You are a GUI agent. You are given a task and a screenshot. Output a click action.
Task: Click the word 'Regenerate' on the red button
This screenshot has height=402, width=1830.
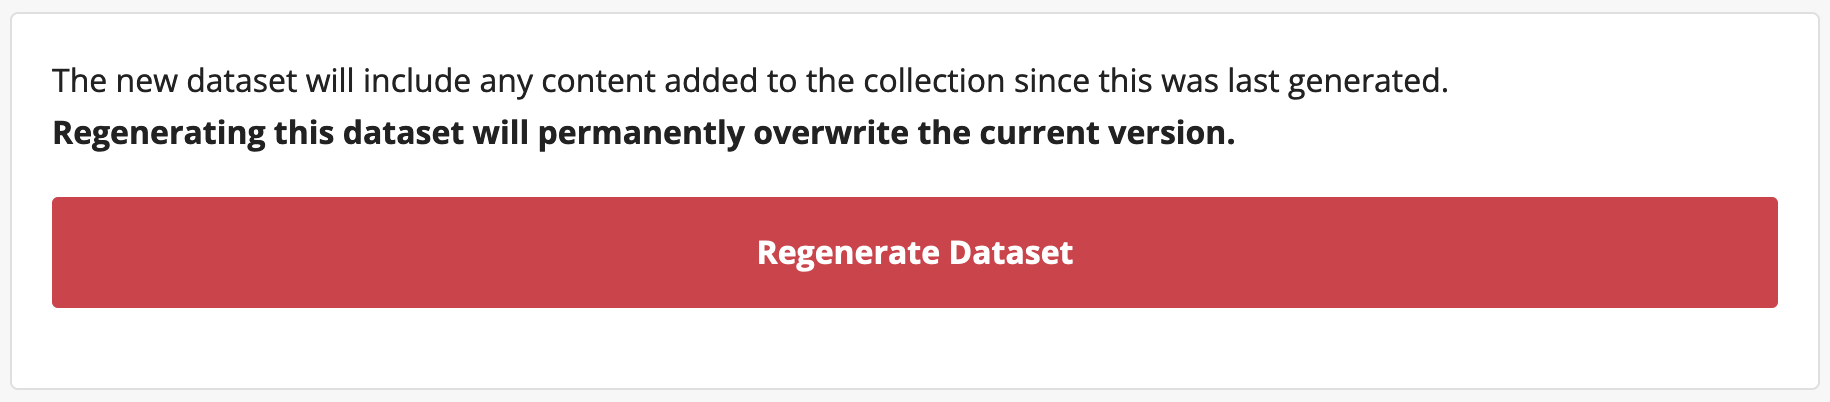tap(848, 252)
